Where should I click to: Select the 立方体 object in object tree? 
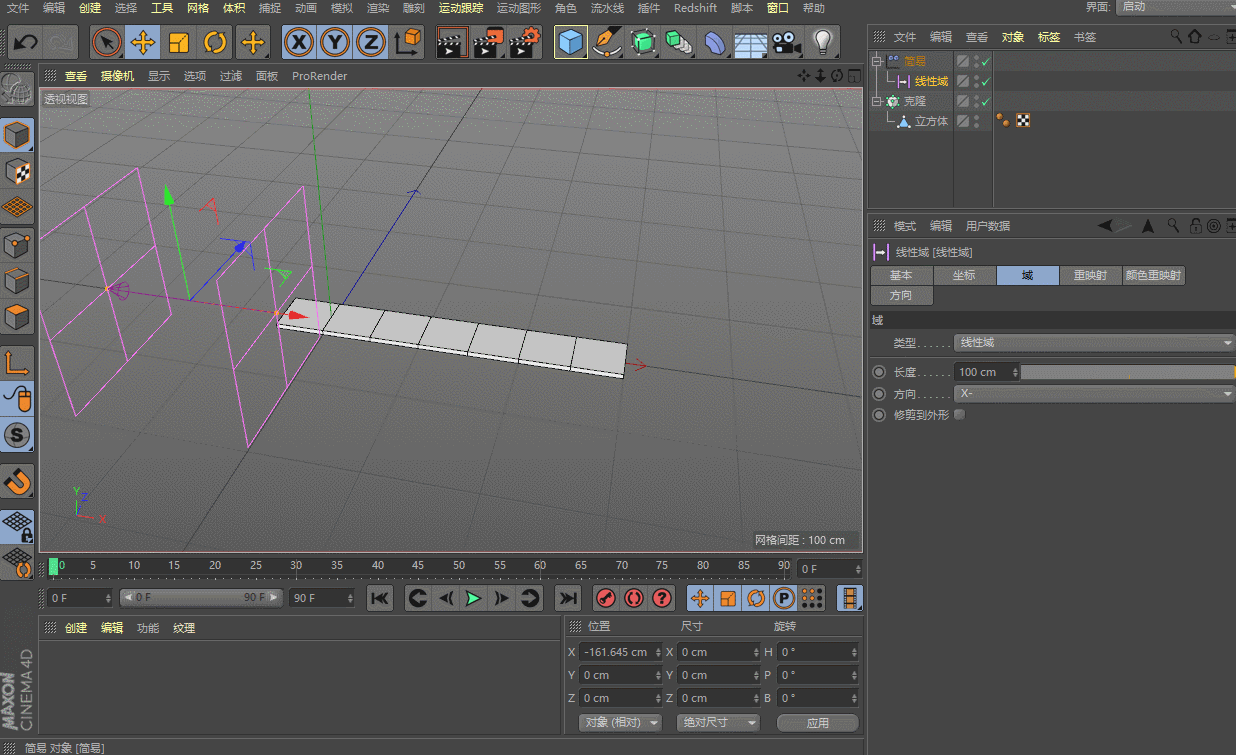click(x=930, y=121)
